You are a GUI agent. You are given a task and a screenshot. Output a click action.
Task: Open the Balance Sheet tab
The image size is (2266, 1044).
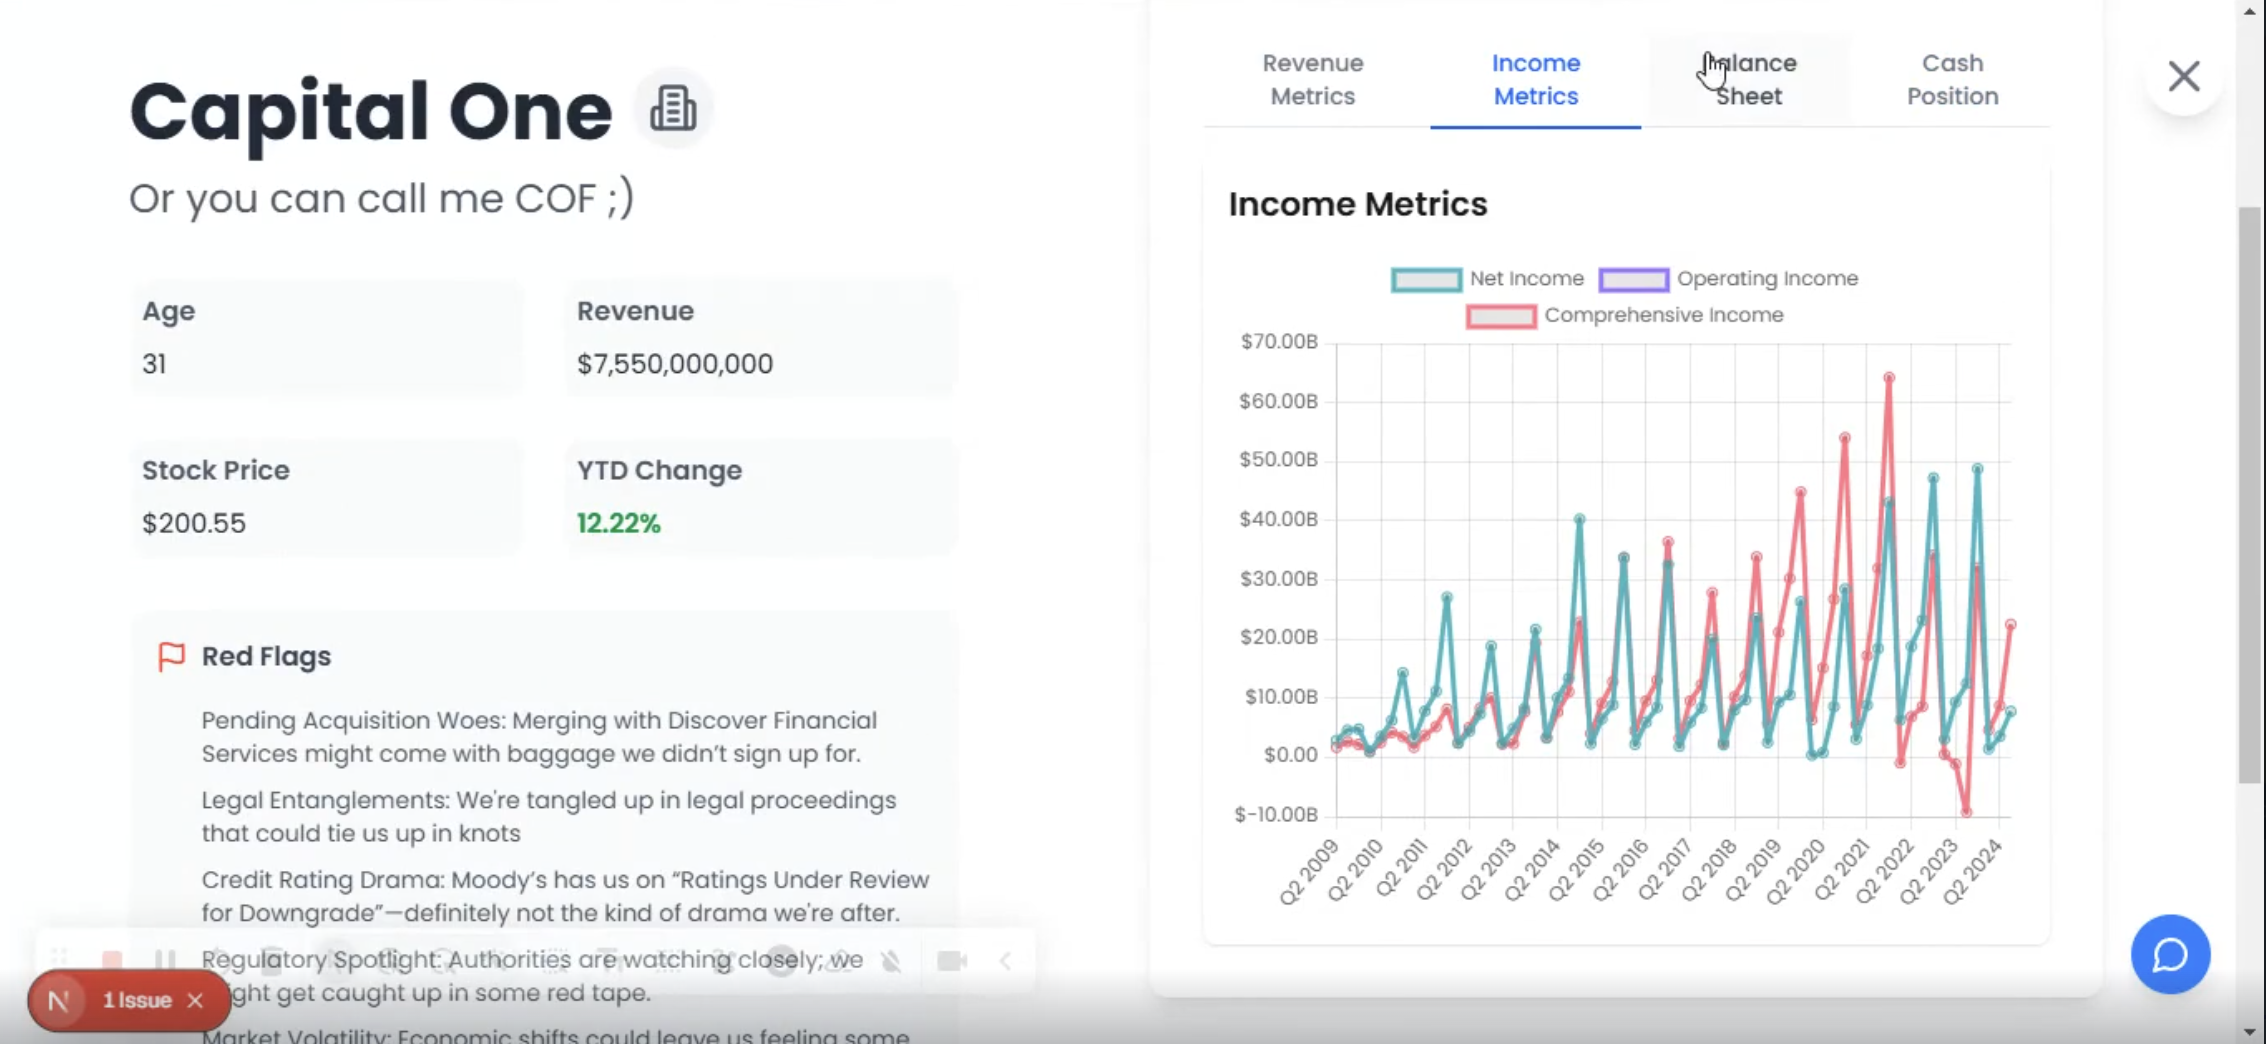tap(1748, 79)
